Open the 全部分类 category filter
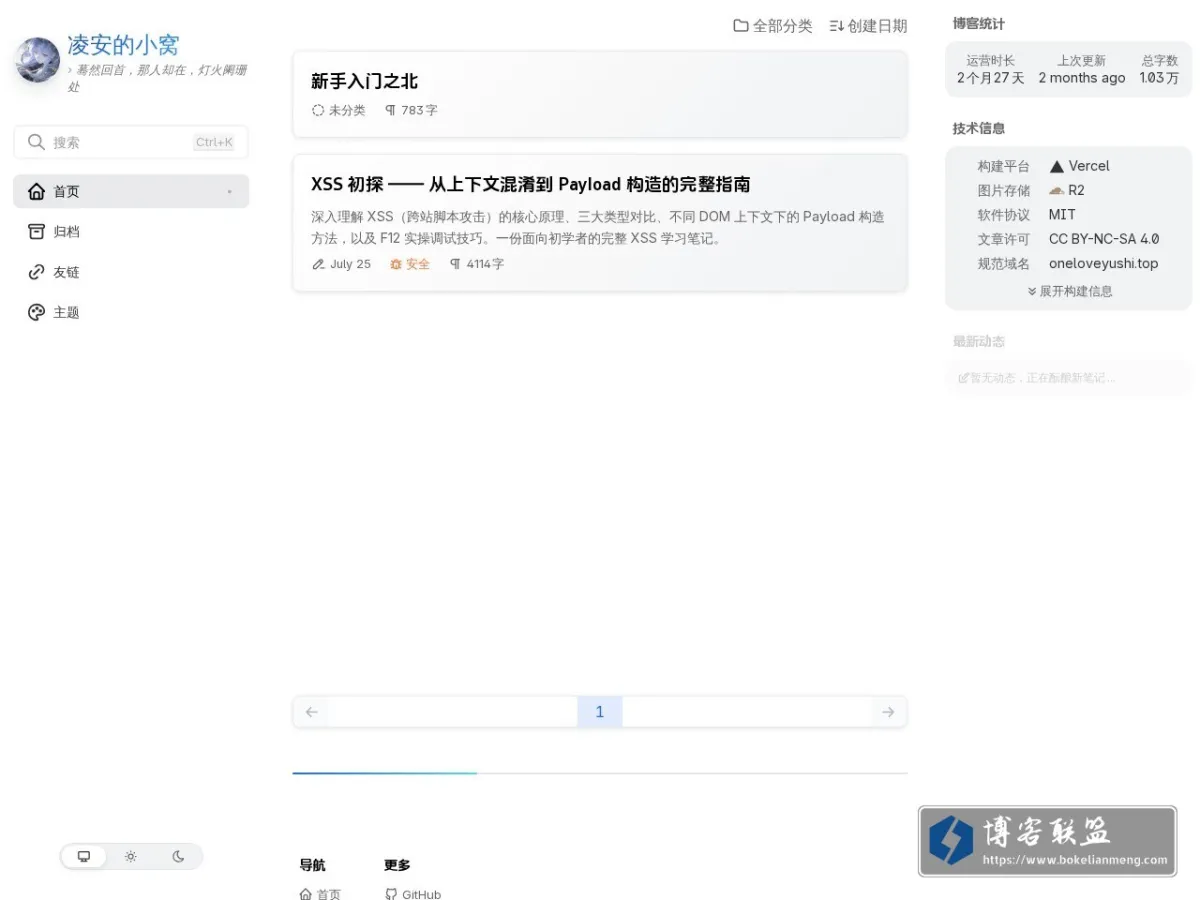1200x900 pixels. point(773,26)
